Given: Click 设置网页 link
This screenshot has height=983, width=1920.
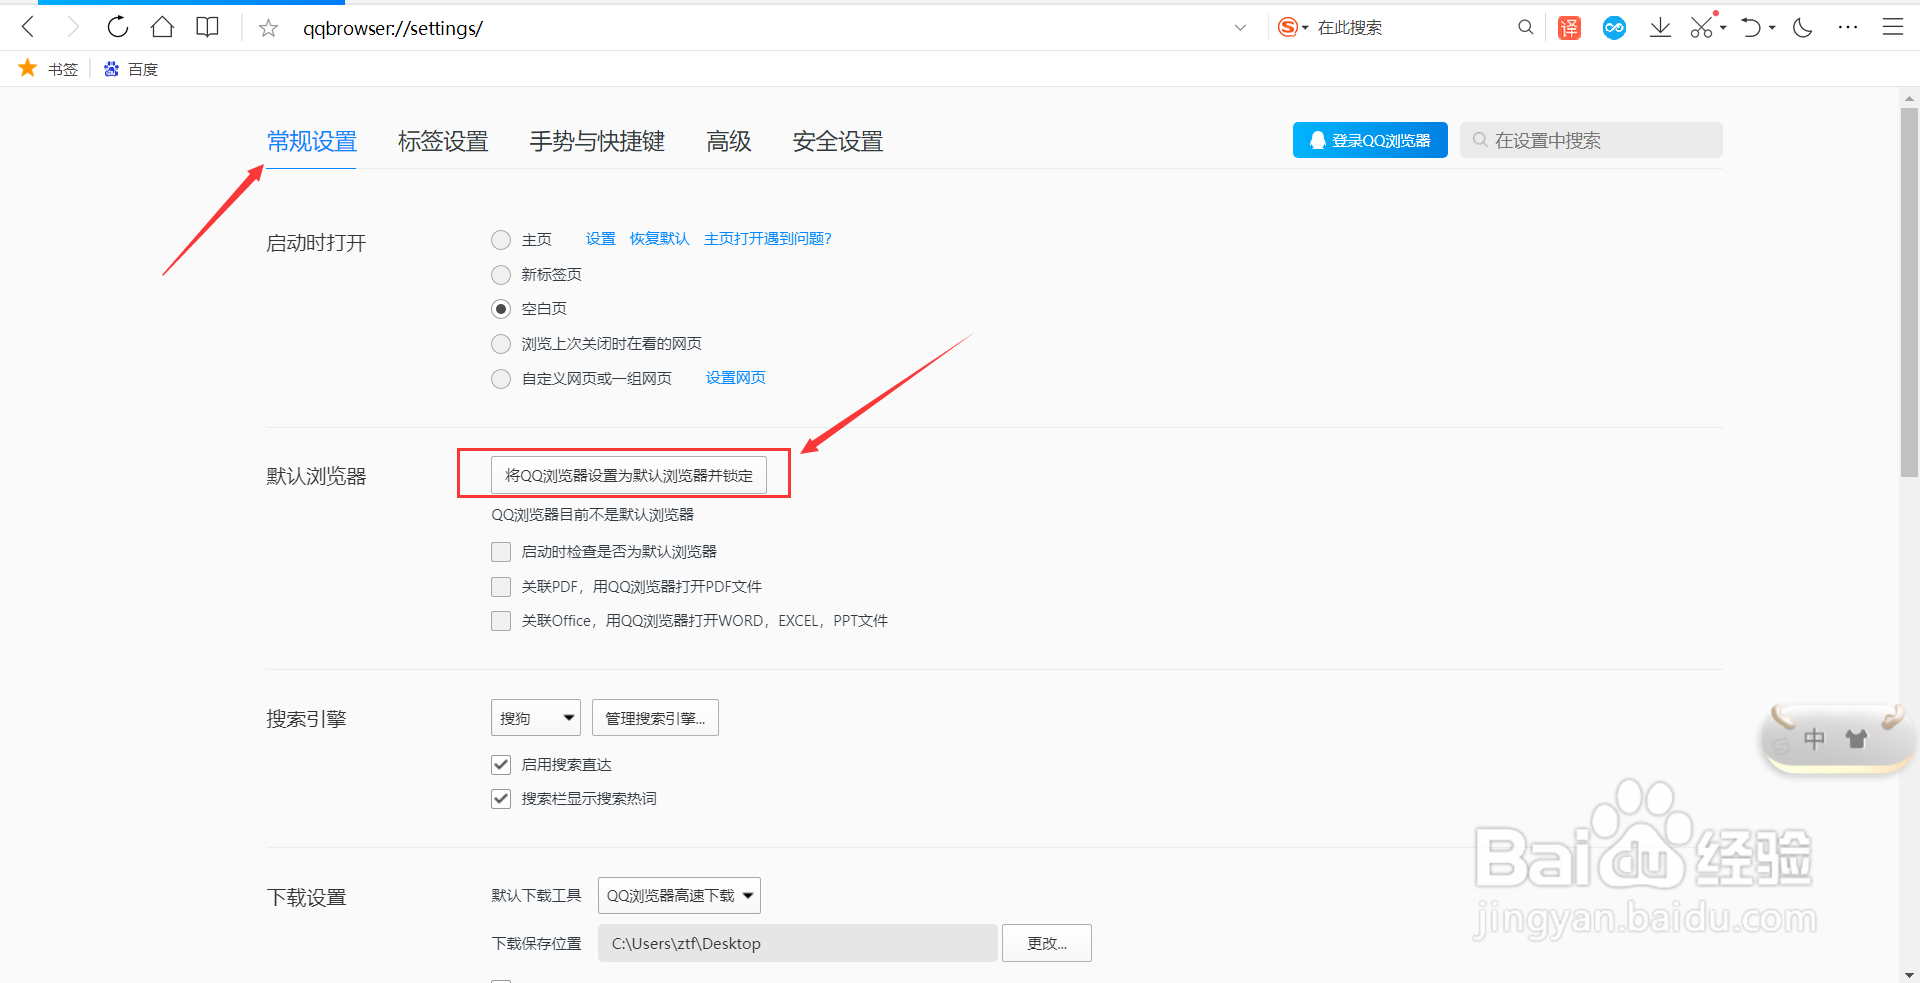Looking at the screenshot, I should (736, 378).
